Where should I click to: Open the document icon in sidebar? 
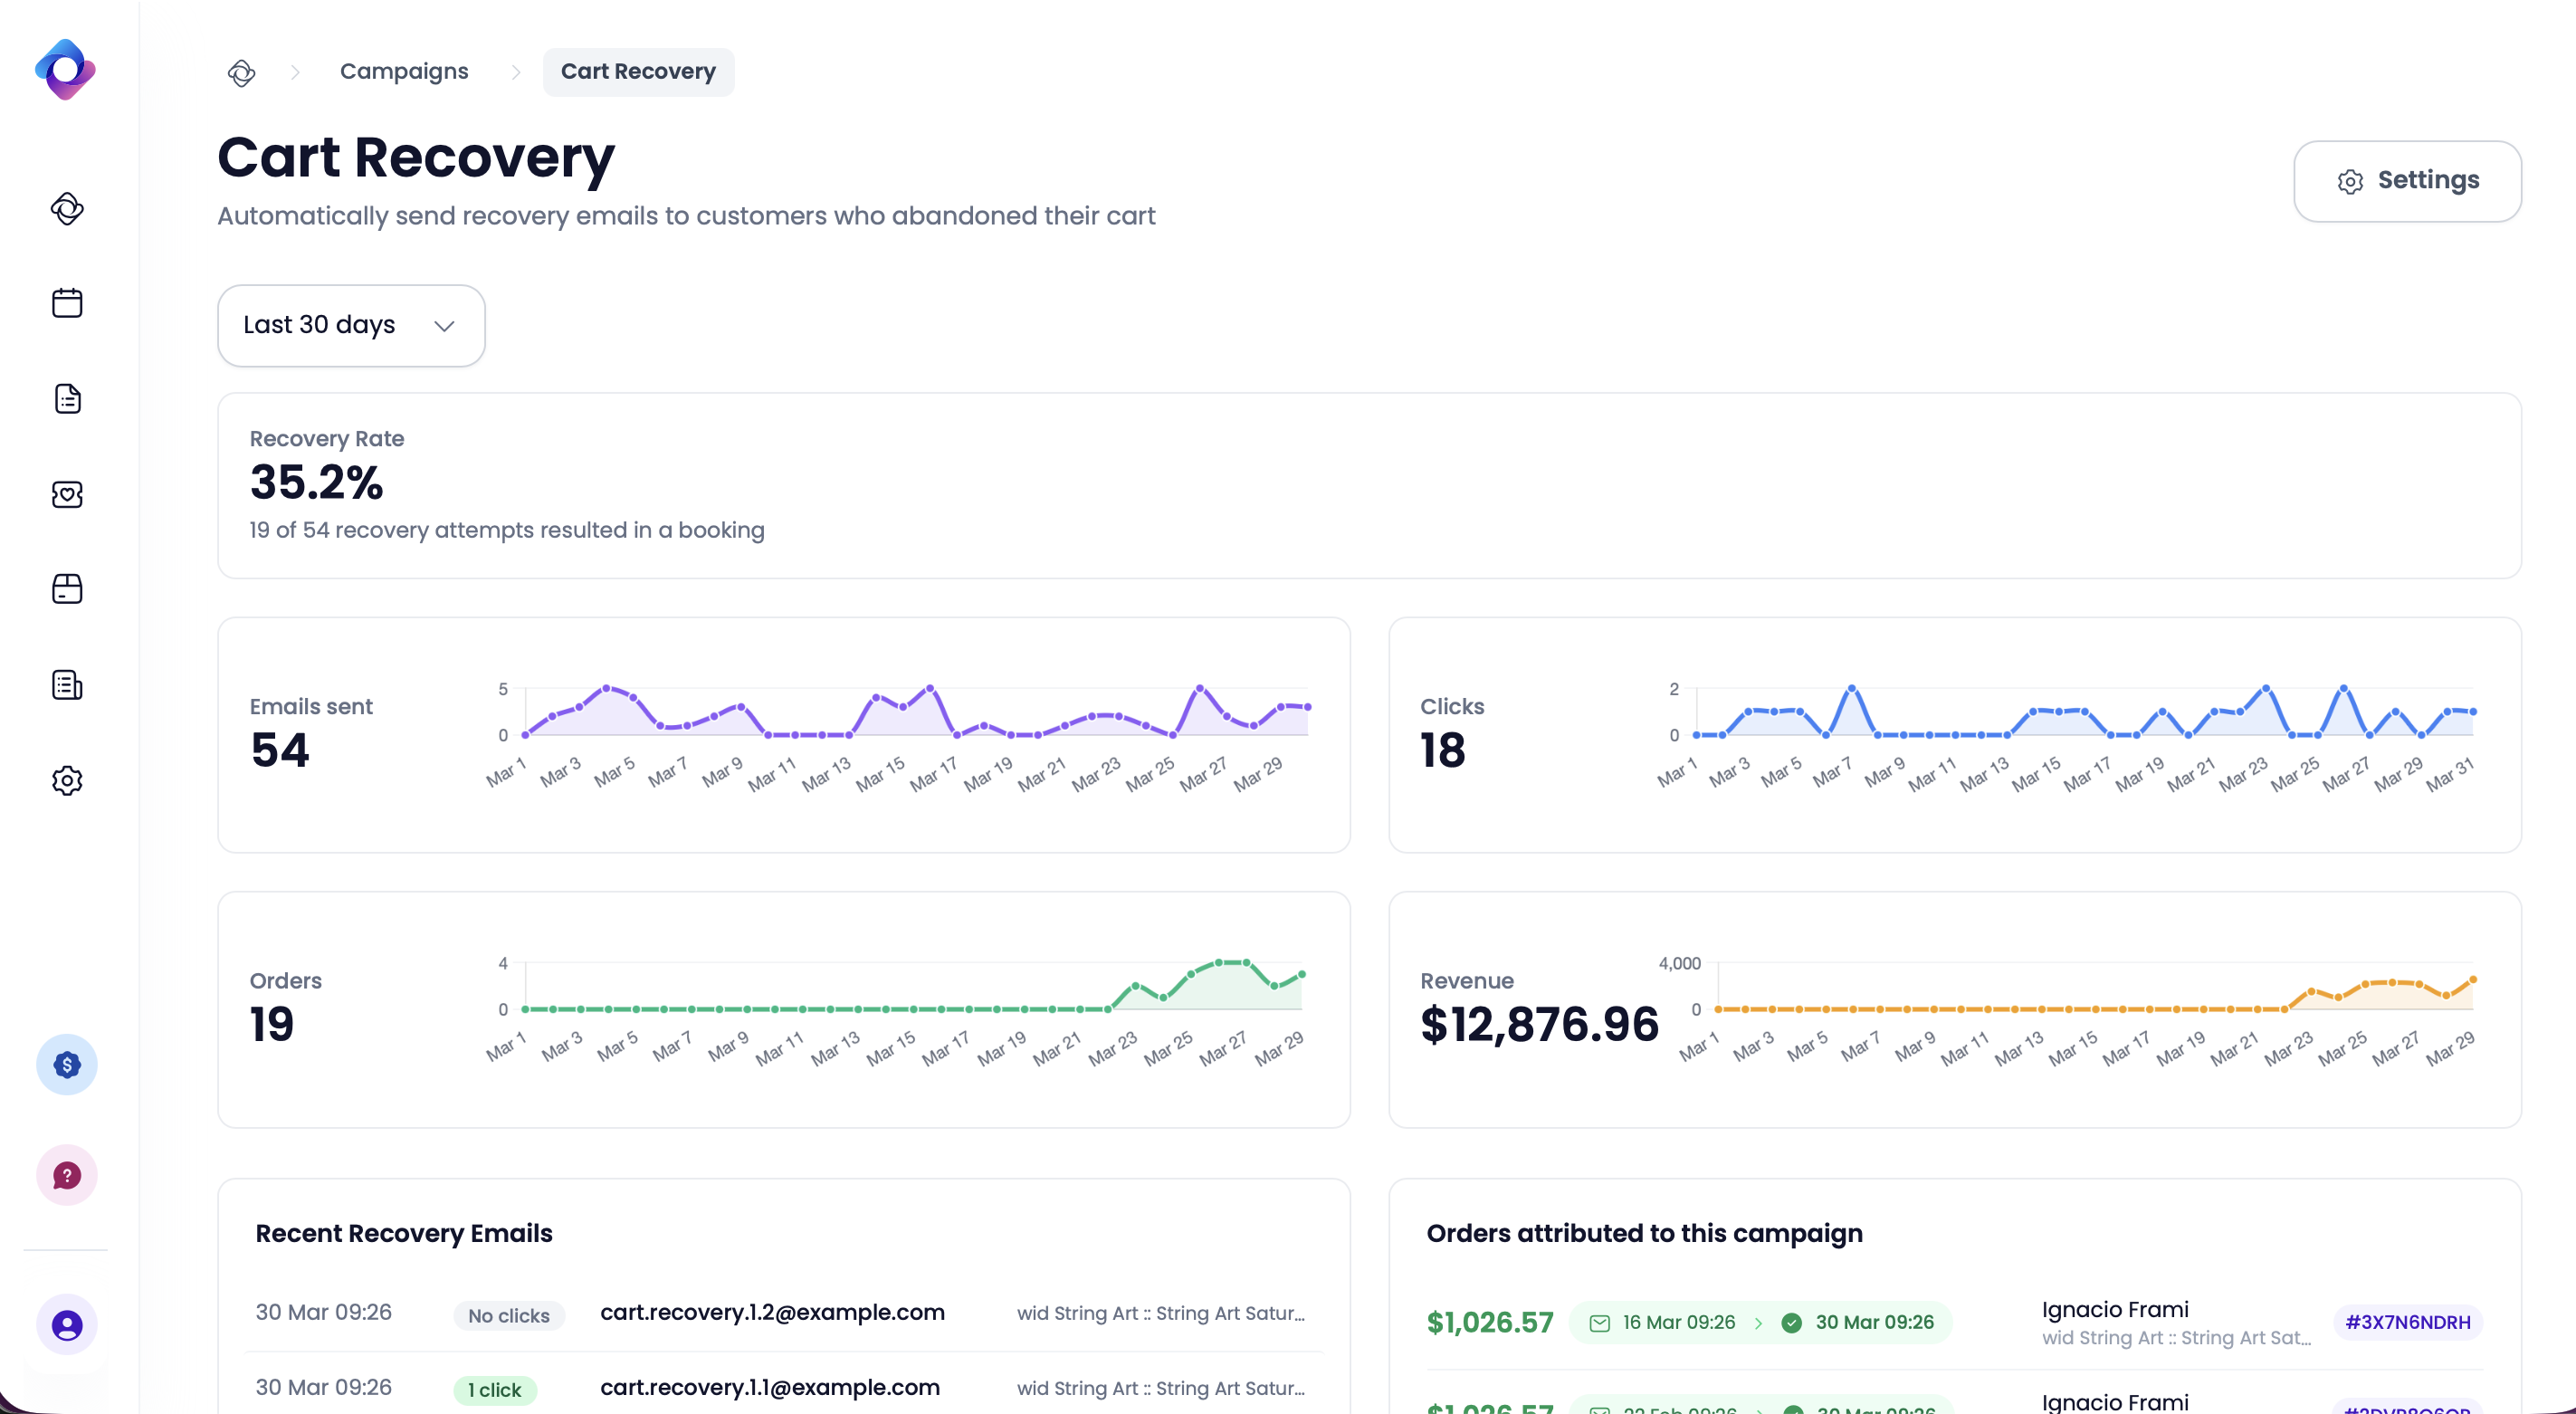click(67, 399)
